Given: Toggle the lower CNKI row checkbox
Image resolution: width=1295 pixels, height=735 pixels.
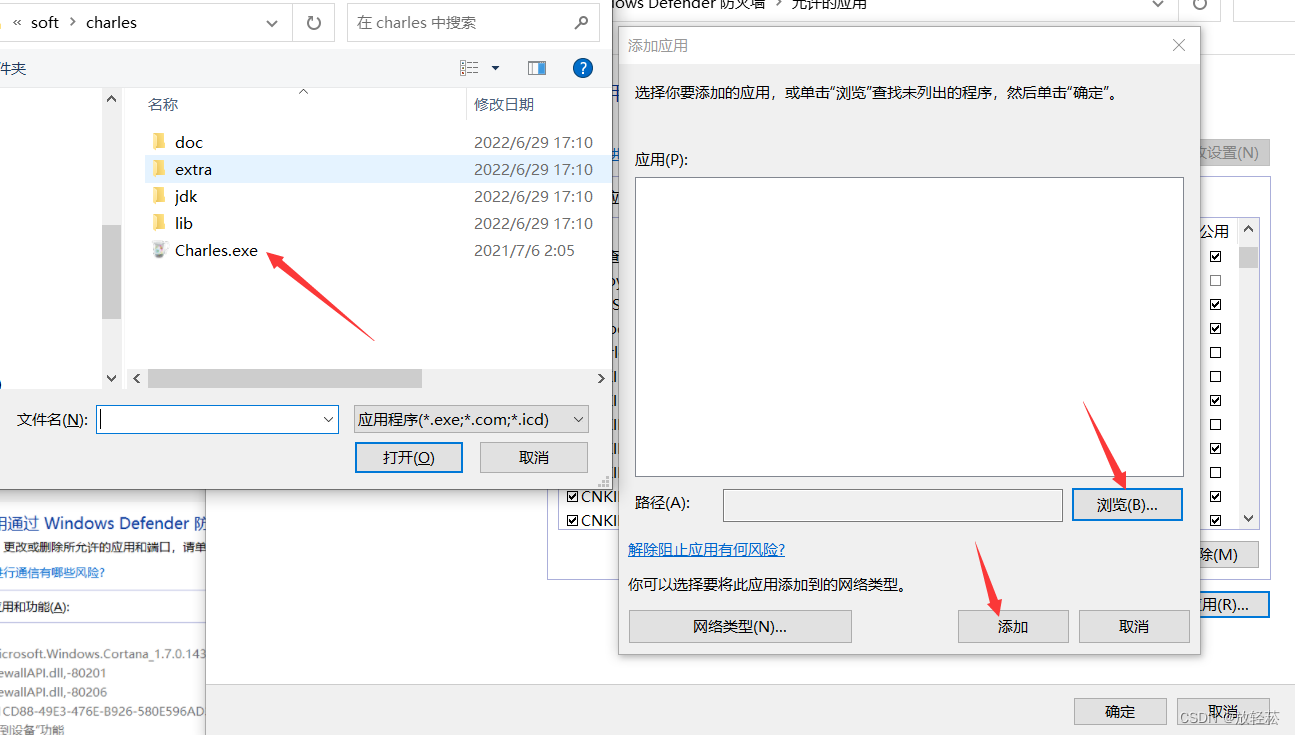Looking at the screenshot, I should (573, 520).
